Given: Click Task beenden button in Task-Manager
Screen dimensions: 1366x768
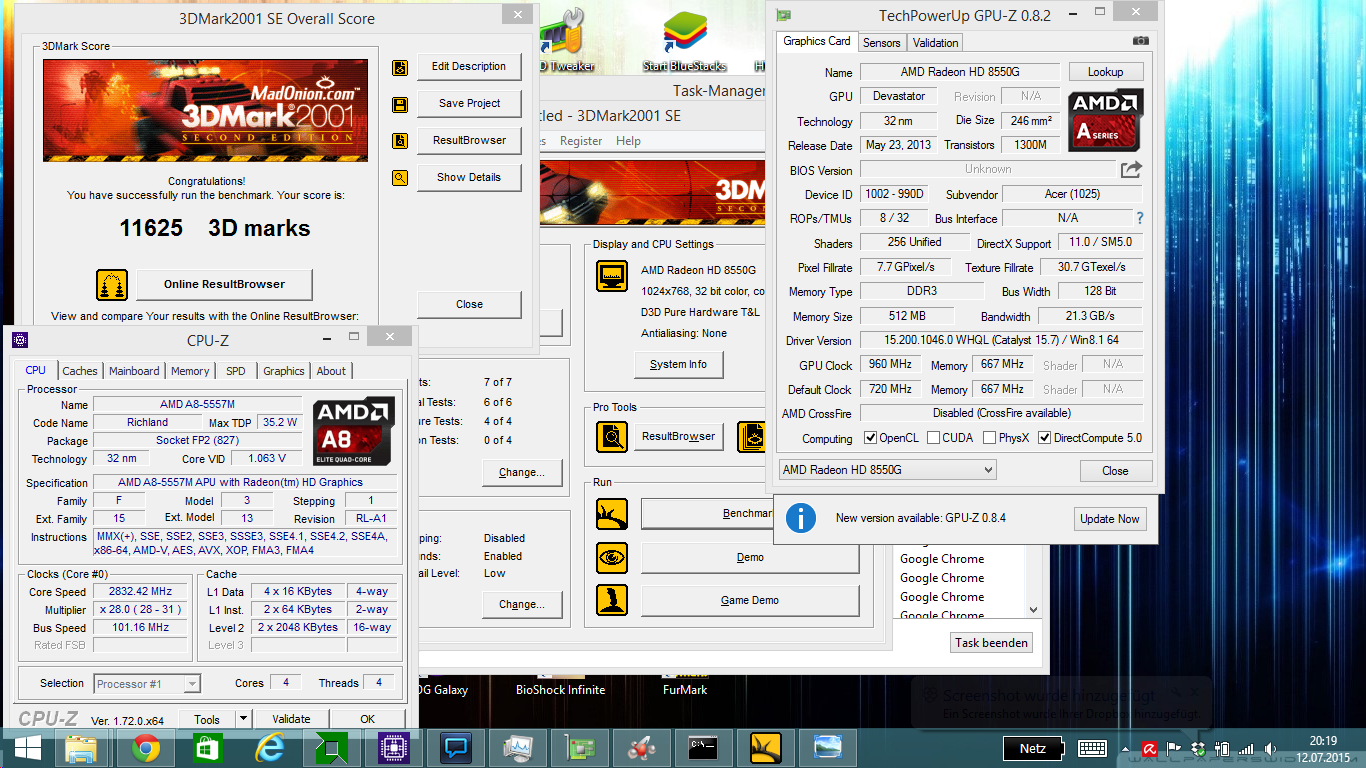Looking at the screenshot, I should tap(991, 643).
